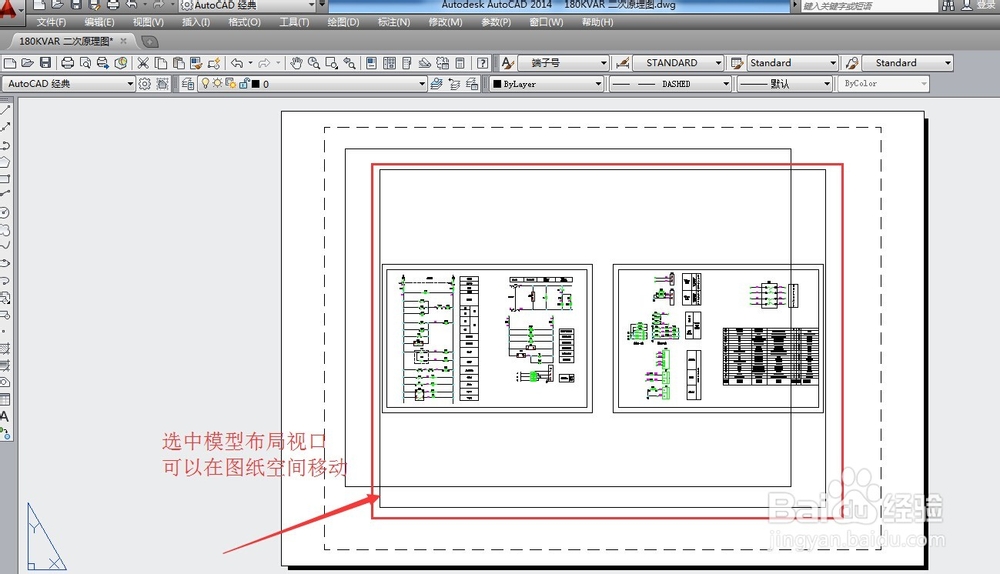The height and width of the screenshot is (574, 1000).
Task: Click the Save floppy disk icon
Action: pos(45,63)
